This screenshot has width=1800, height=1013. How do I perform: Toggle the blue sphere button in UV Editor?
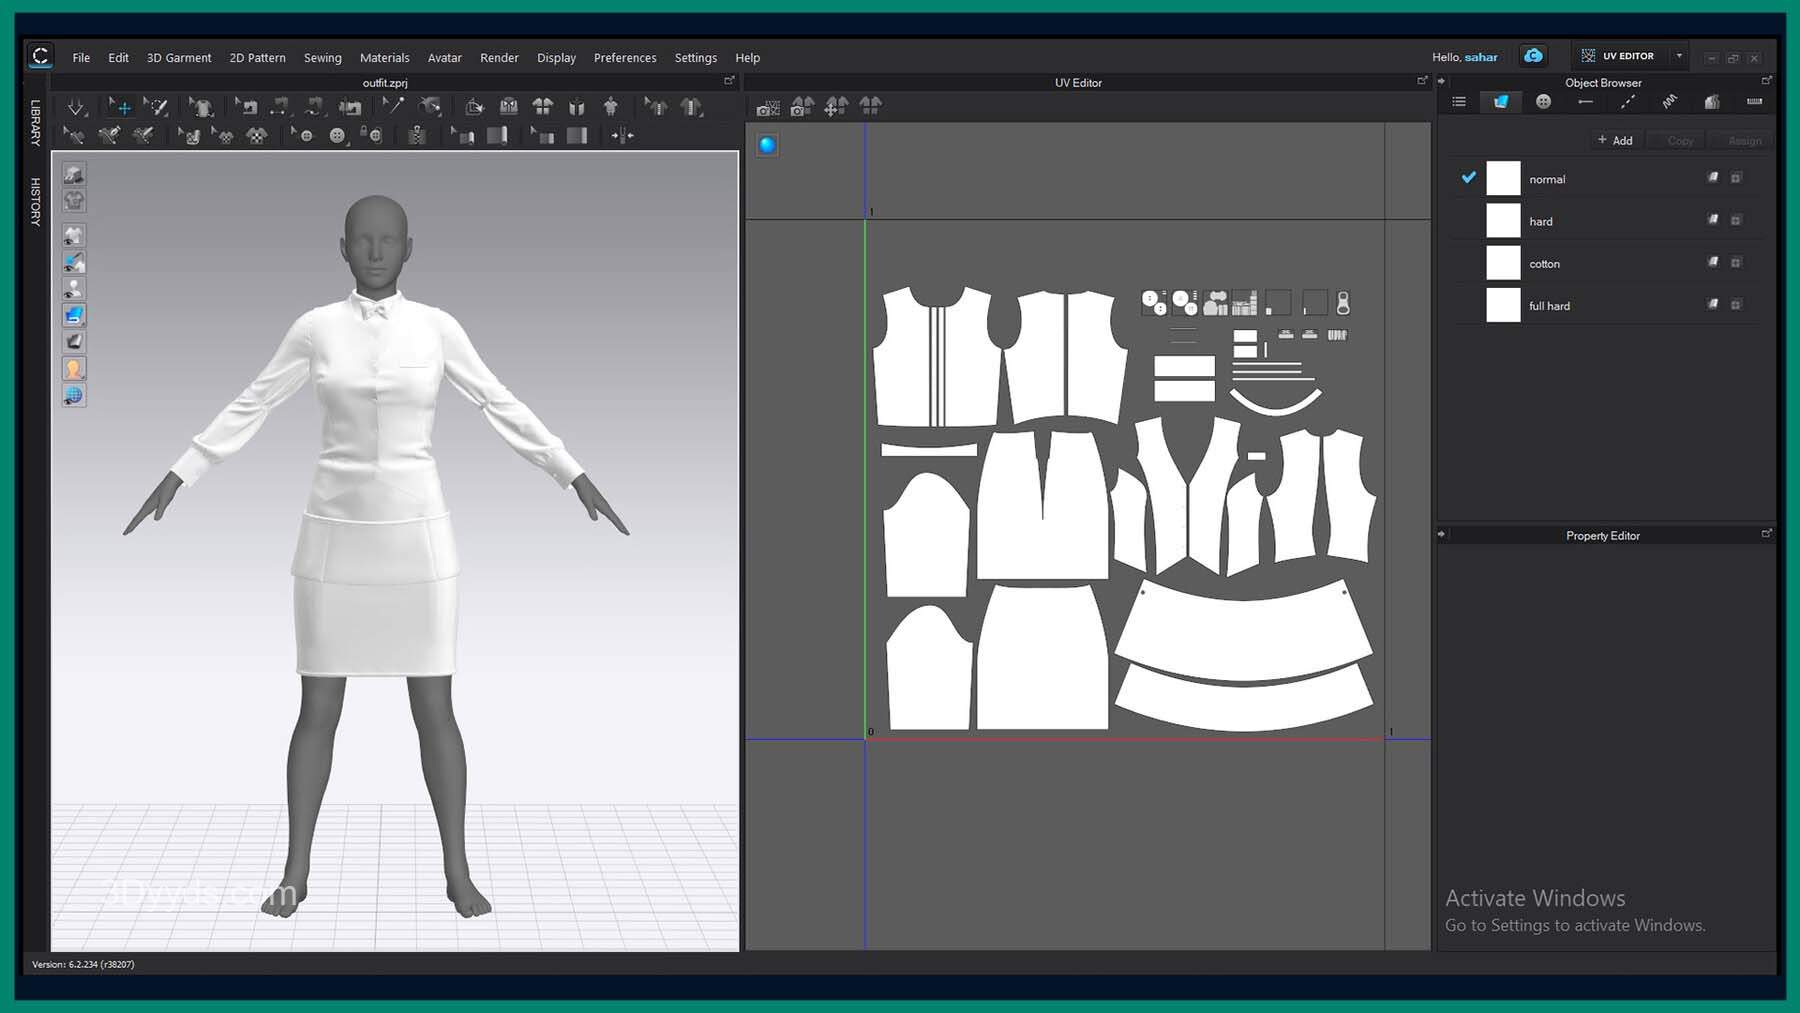point(767,145)
